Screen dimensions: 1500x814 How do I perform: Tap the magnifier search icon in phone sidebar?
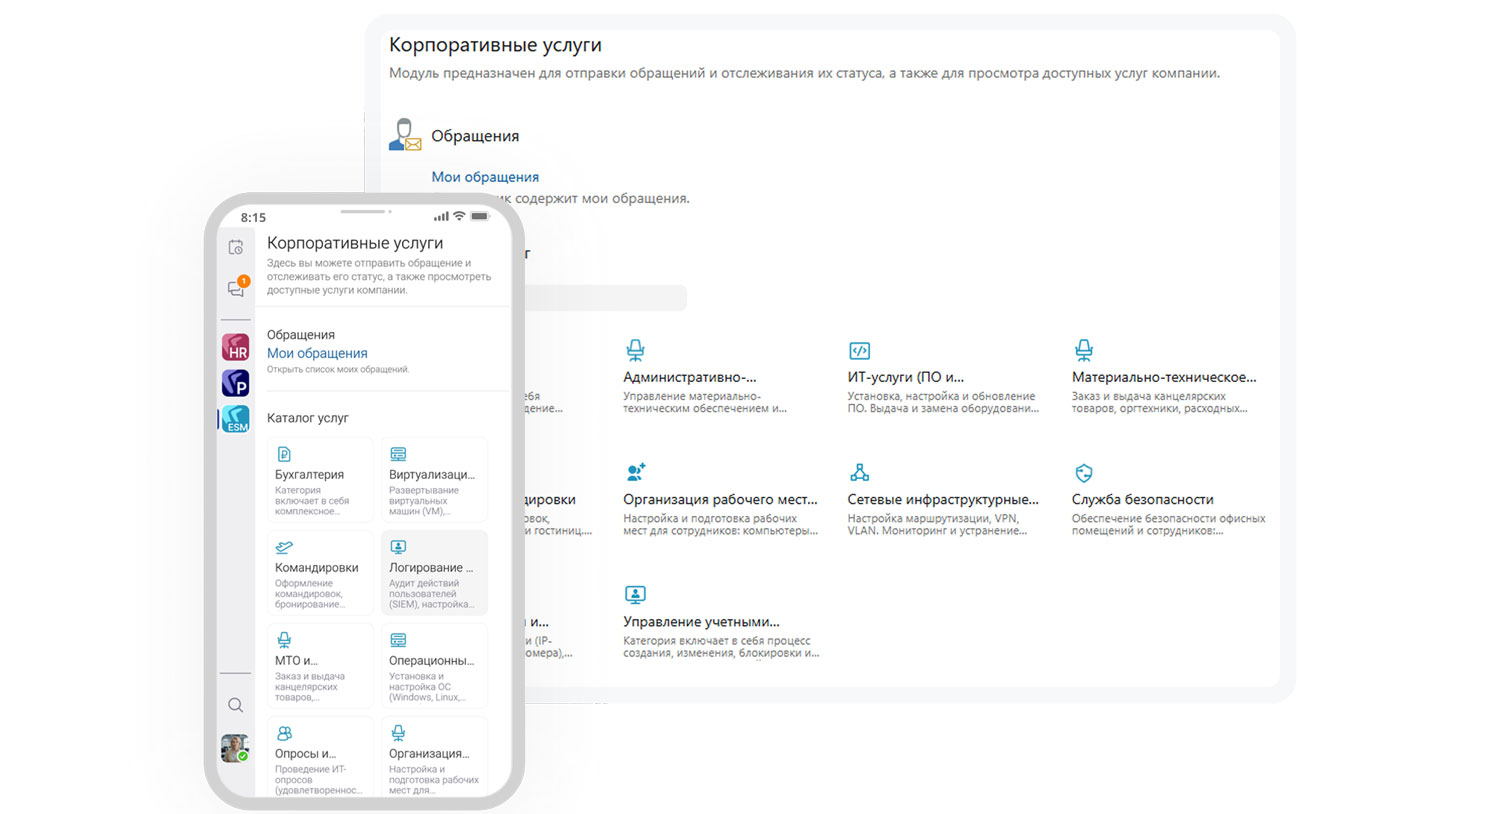(235, 705)
